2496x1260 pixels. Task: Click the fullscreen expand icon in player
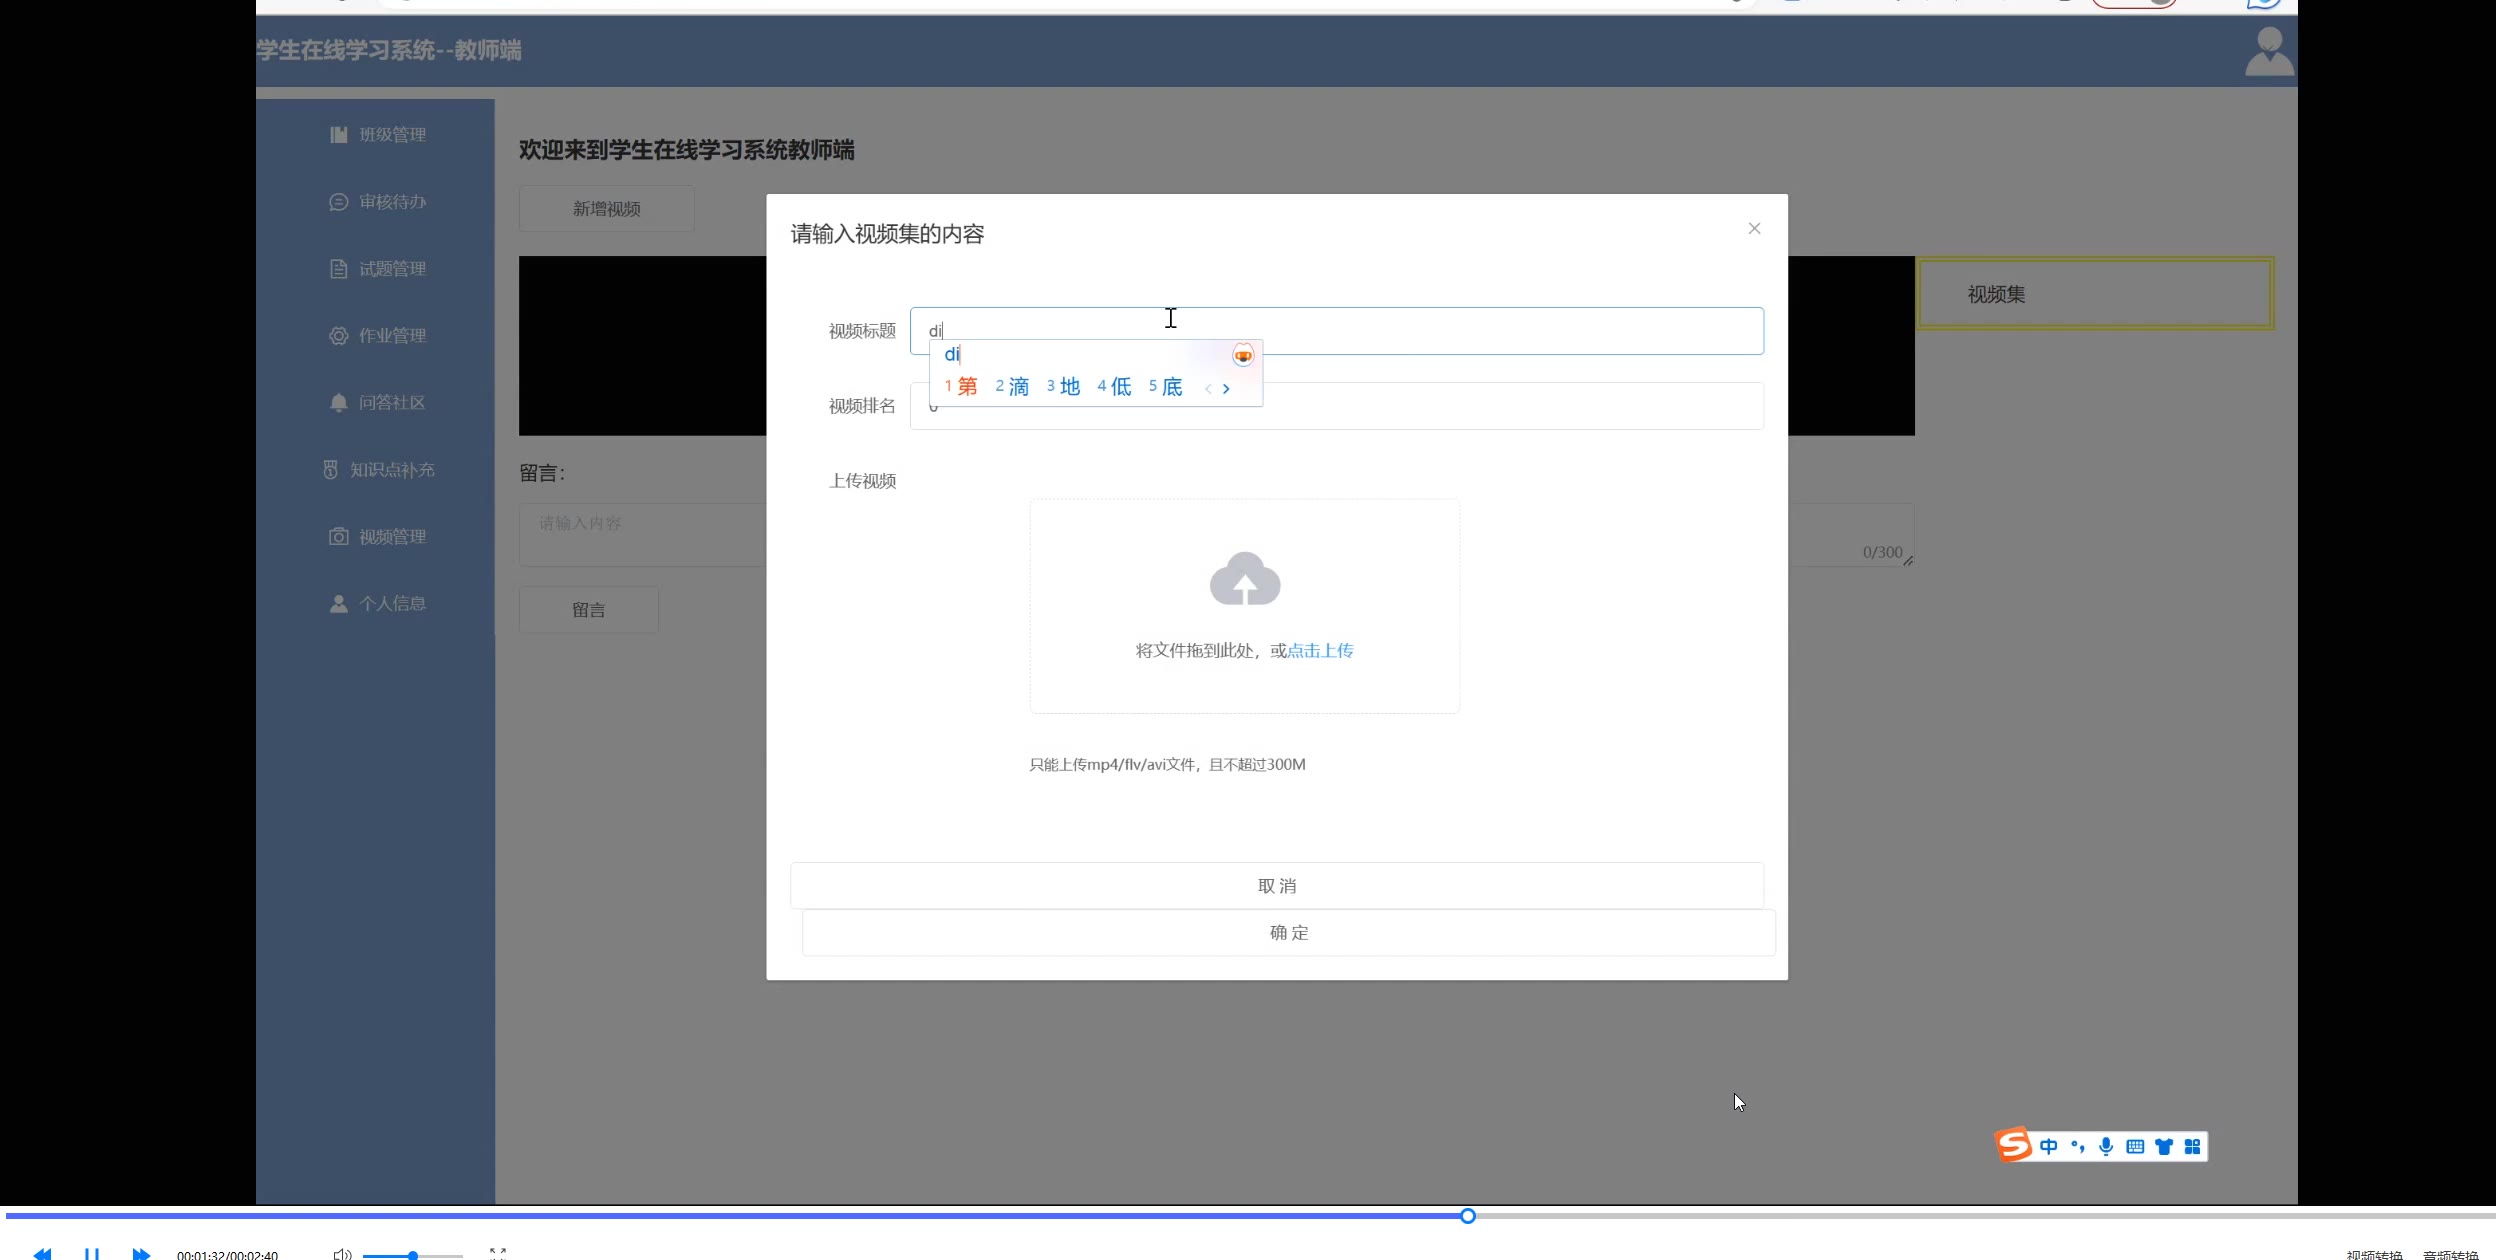point(498,1253)
